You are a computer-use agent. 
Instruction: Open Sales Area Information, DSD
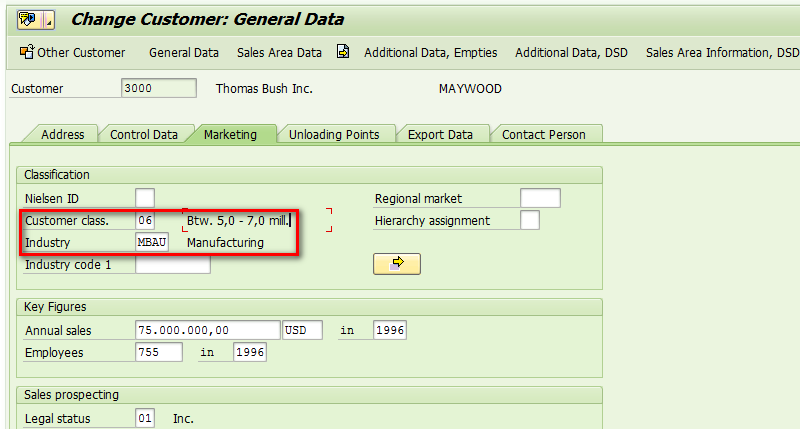(x=722, y=53)
